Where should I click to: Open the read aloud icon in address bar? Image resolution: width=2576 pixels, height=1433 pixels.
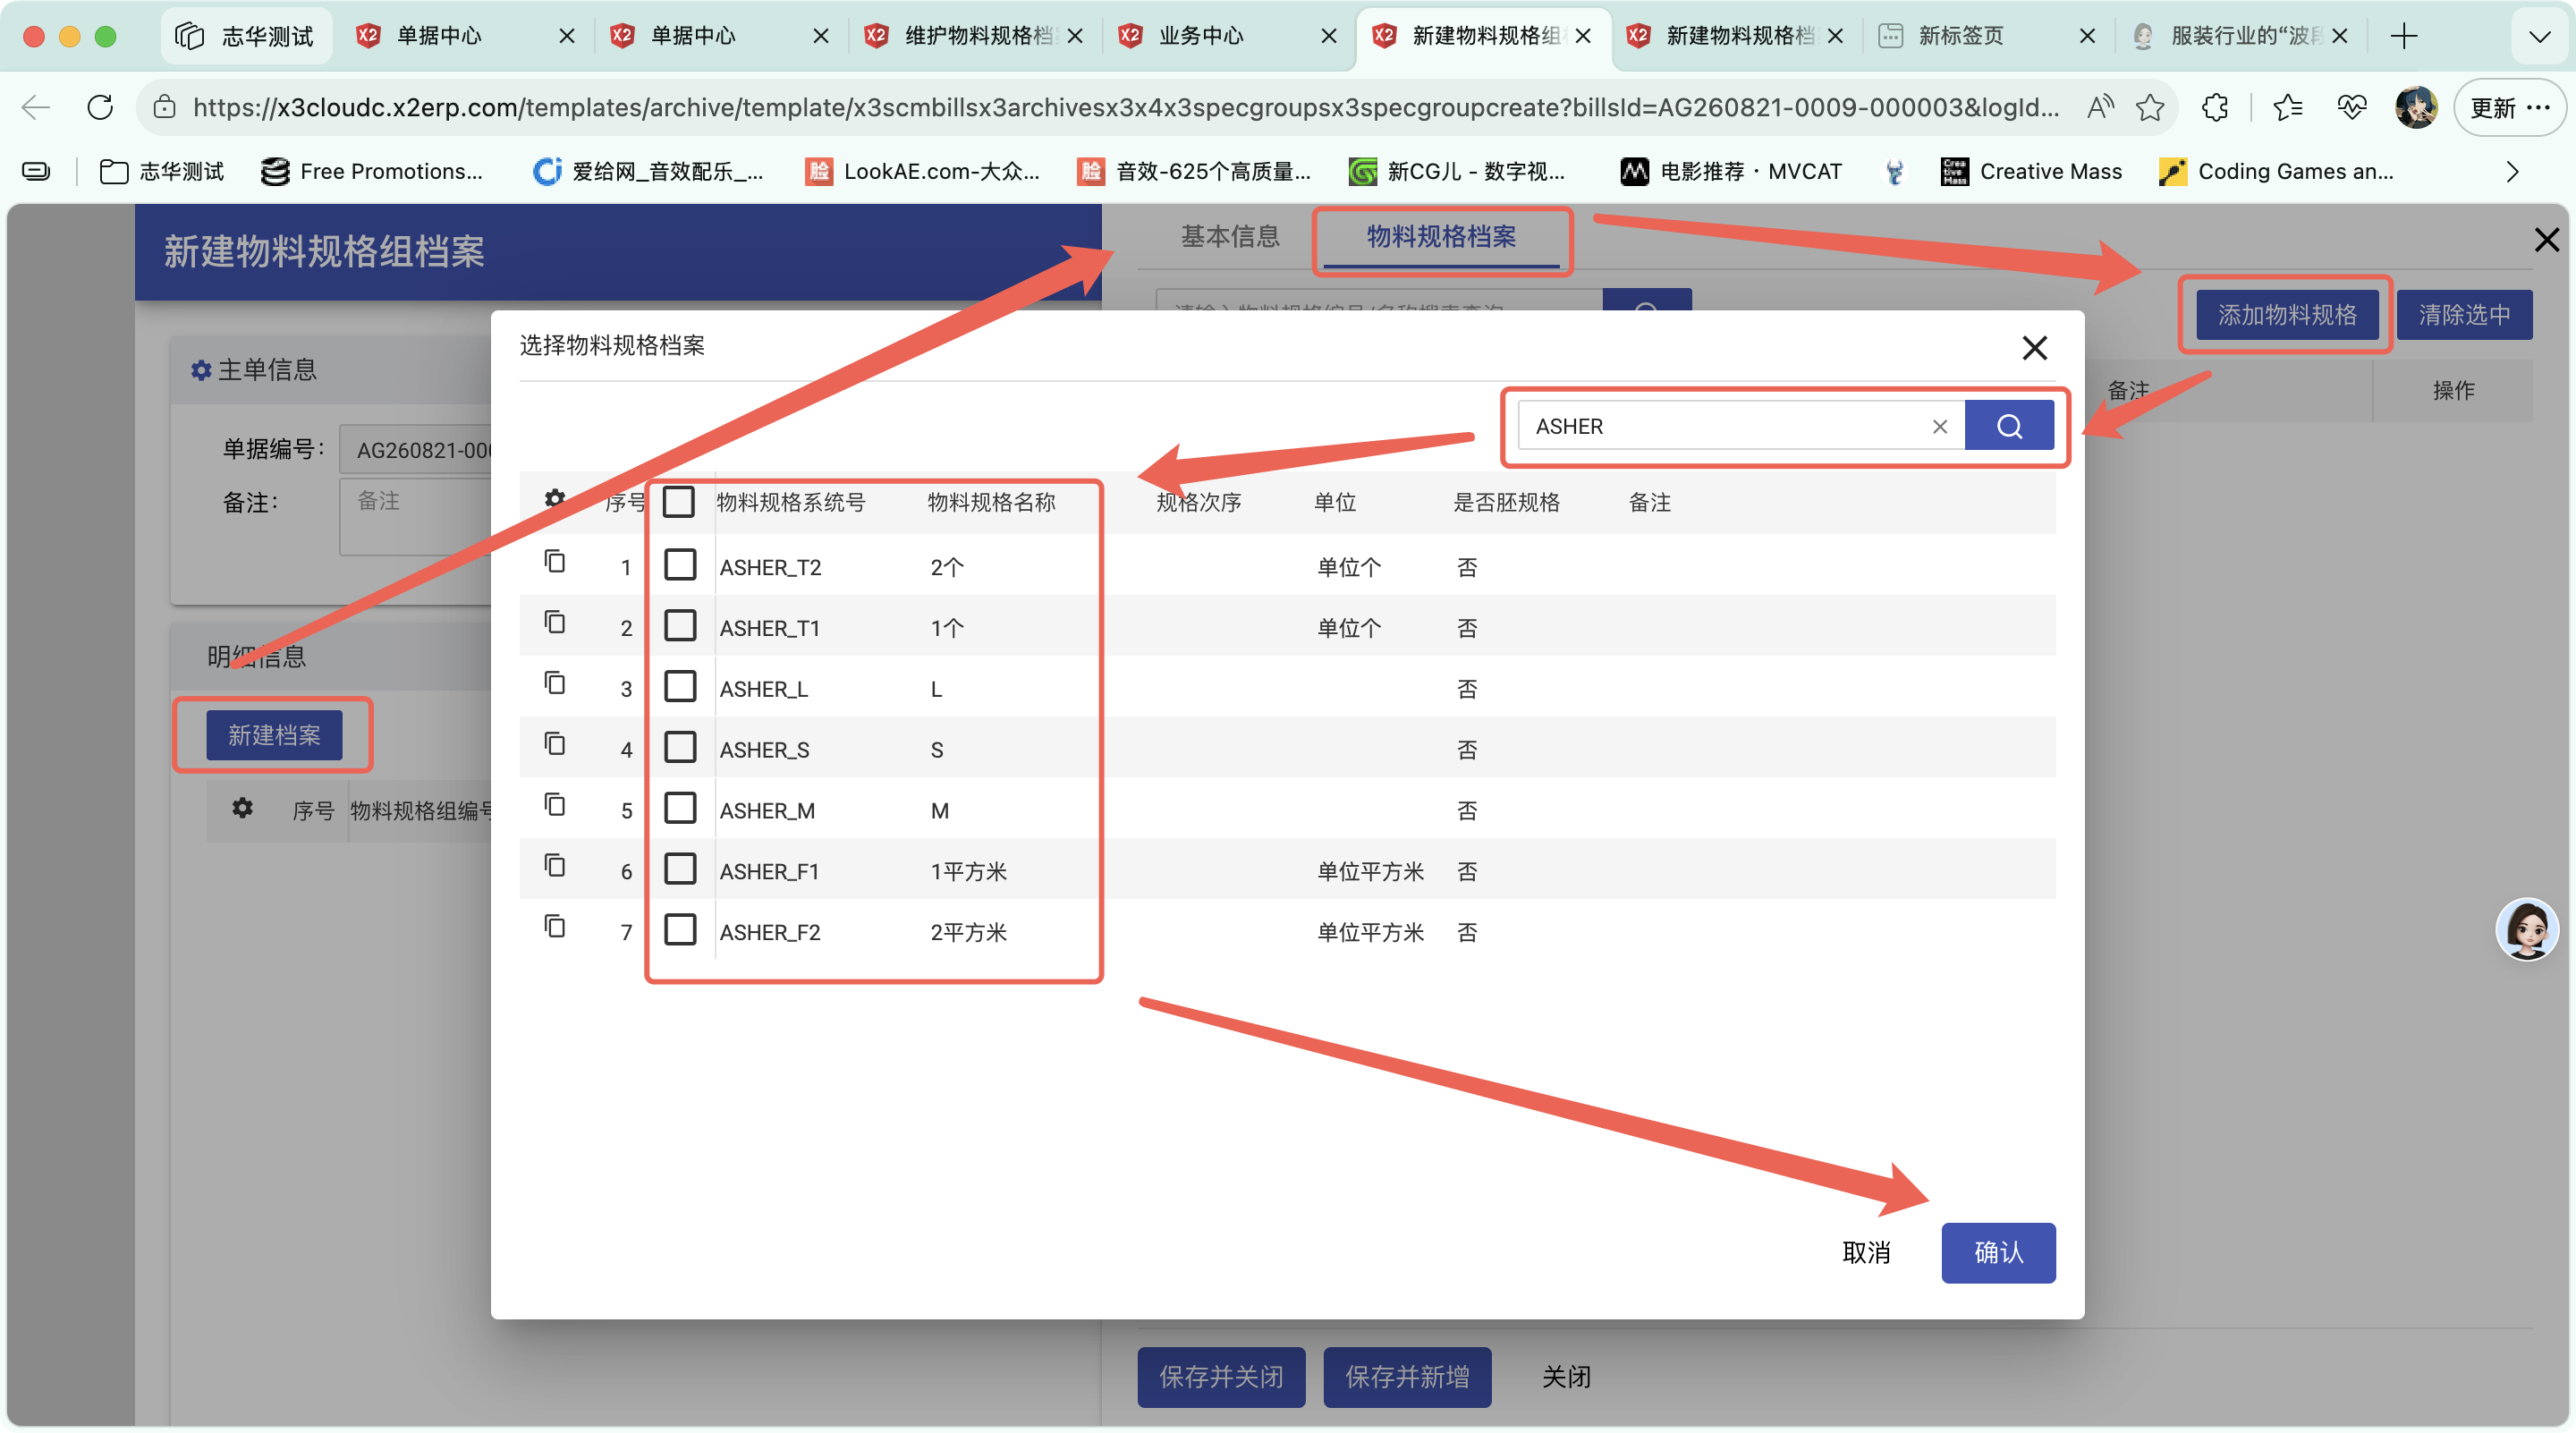point(2101,107)
